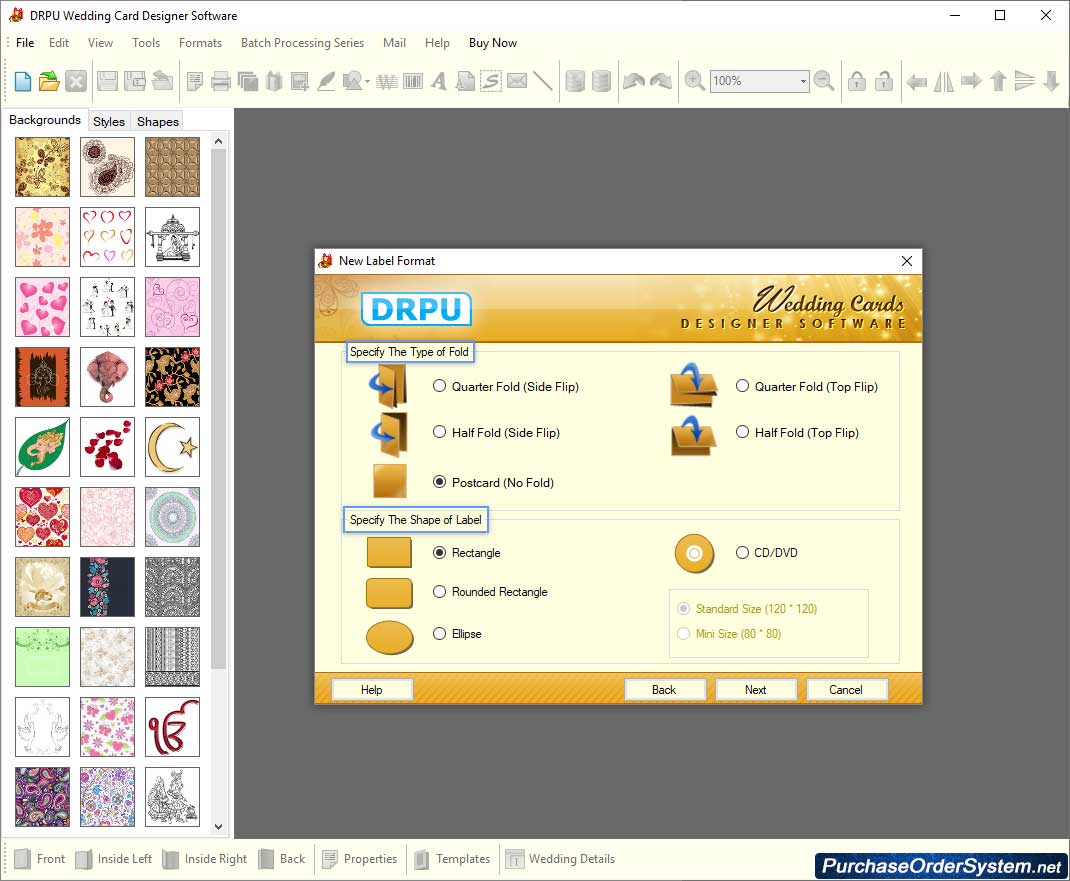Click the Next button in dialog
Viewport: 1070px width, 881px height.
click(x=755, y=689)
